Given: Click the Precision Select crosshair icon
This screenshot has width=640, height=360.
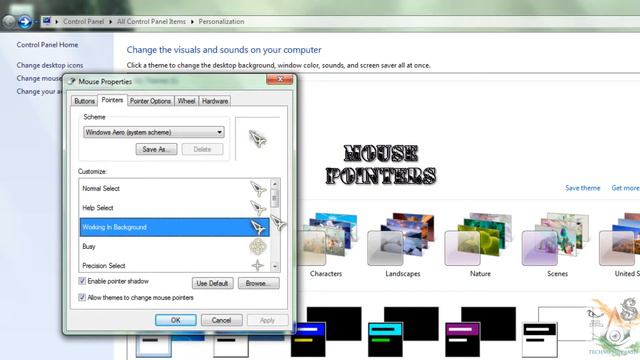Looking at the screenshot, I should click(258, 266).
